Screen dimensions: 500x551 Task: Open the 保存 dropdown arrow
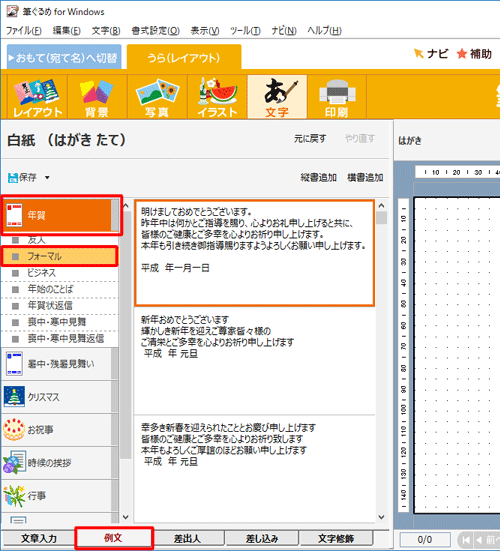pyautogui.click(x=47, y=178)
